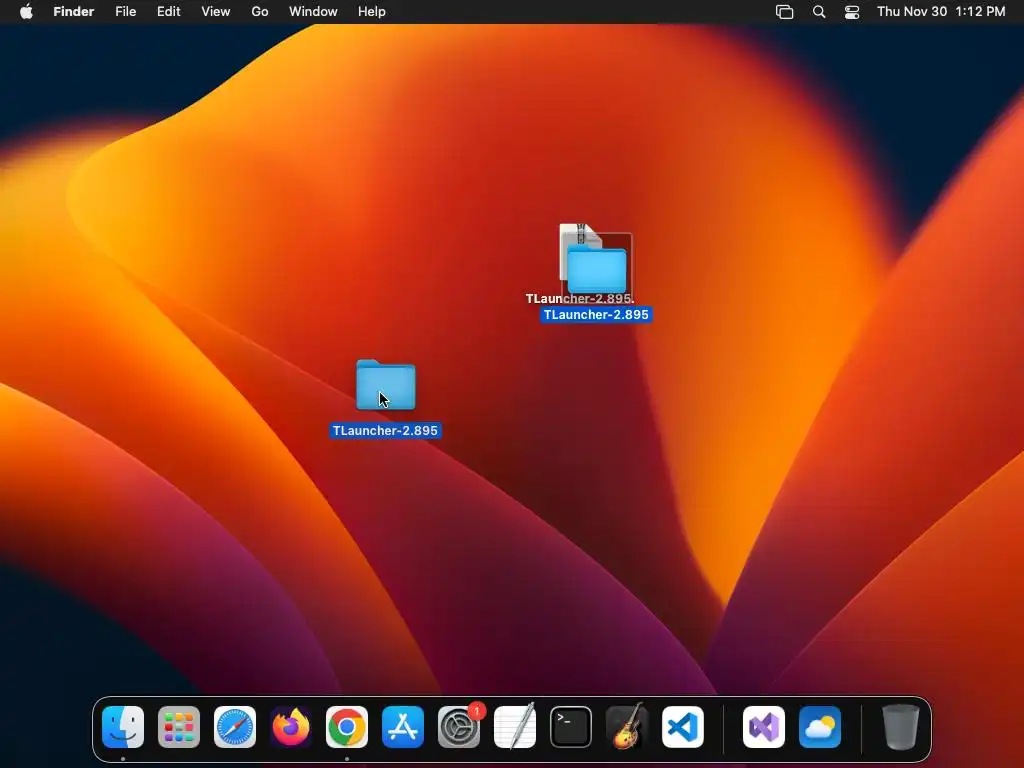Open the Go menu
This screenshot has width=1024, height=768.
tap(260, 12)
